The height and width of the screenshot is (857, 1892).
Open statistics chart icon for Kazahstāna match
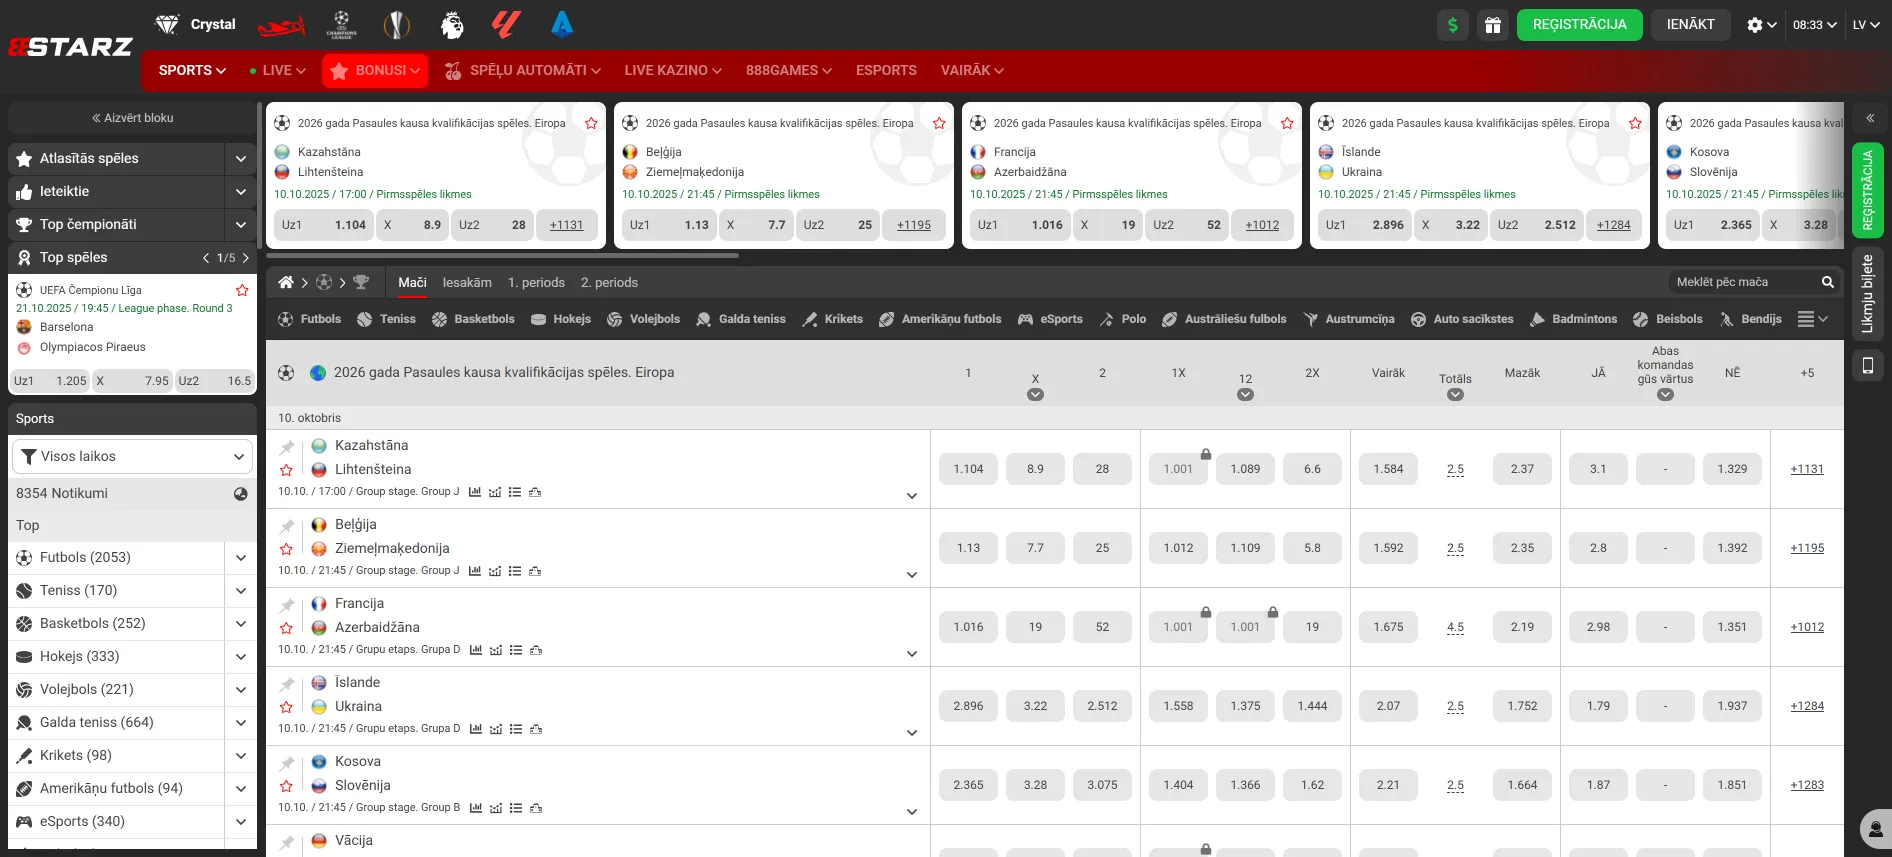click(475, 492)
